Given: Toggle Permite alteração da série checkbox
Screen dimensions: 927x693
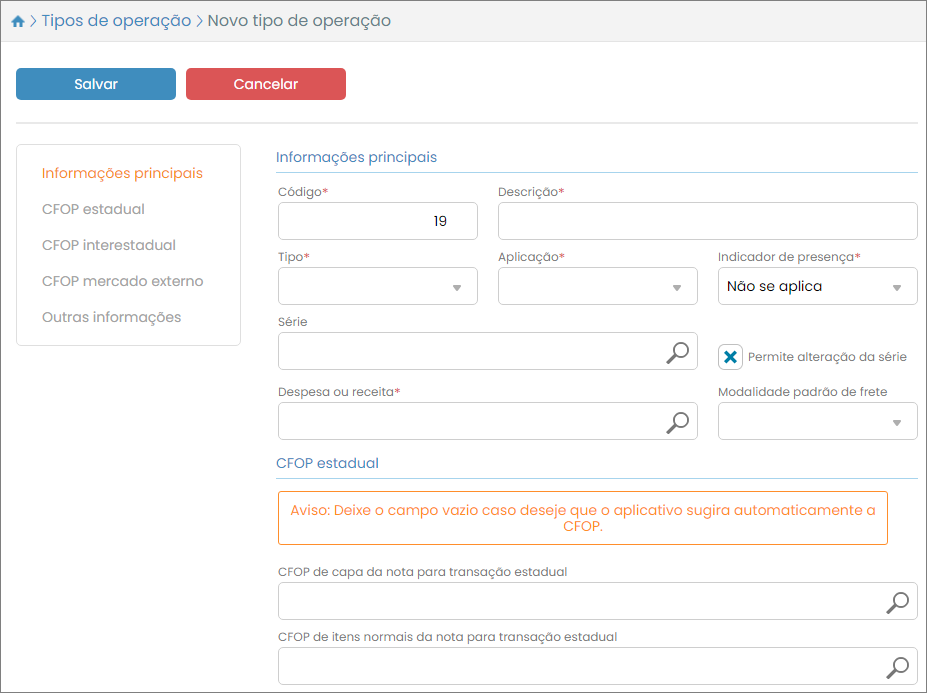Looking at the screenshot, I should pos(731,357).
